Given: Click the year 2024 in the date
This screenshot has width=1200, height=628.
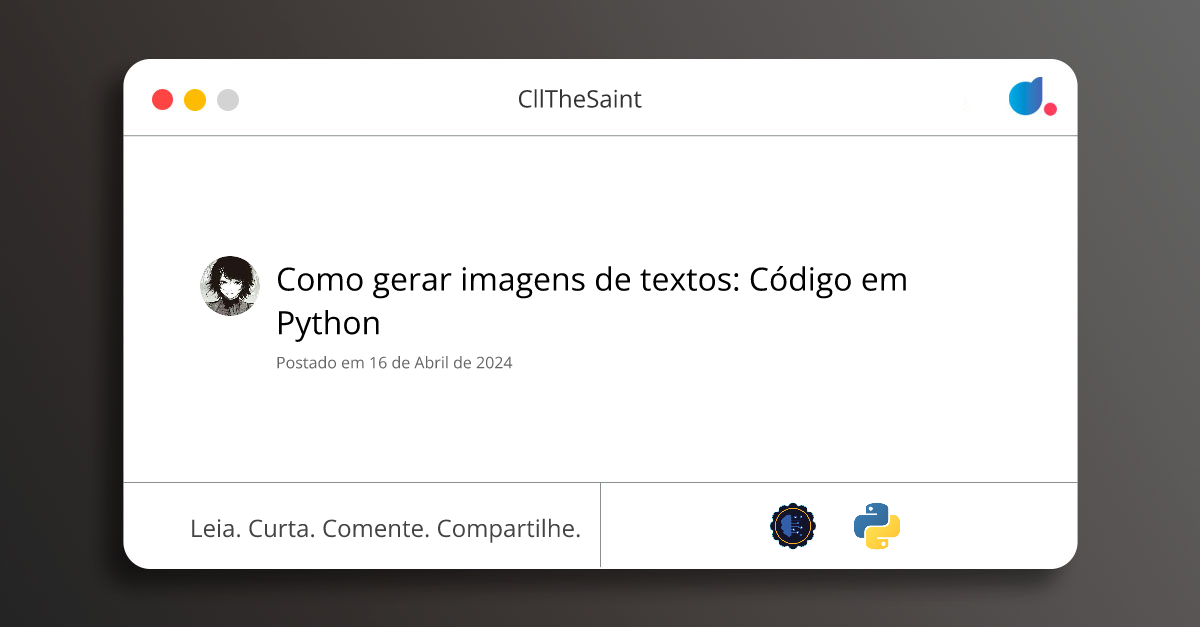Looking at the screenshot, I should pos(494,363).
